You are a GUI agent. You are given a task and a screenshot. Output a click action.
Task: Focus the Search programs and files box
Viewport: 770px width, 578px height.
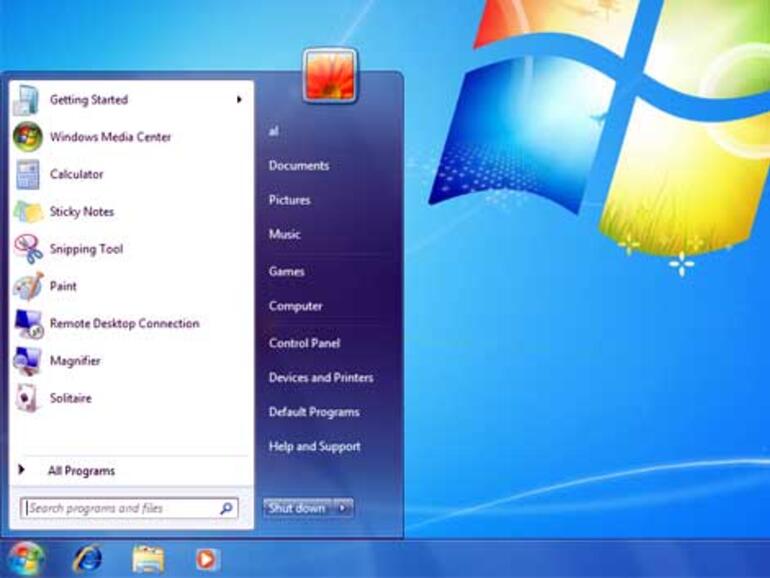tap(129, 508)
